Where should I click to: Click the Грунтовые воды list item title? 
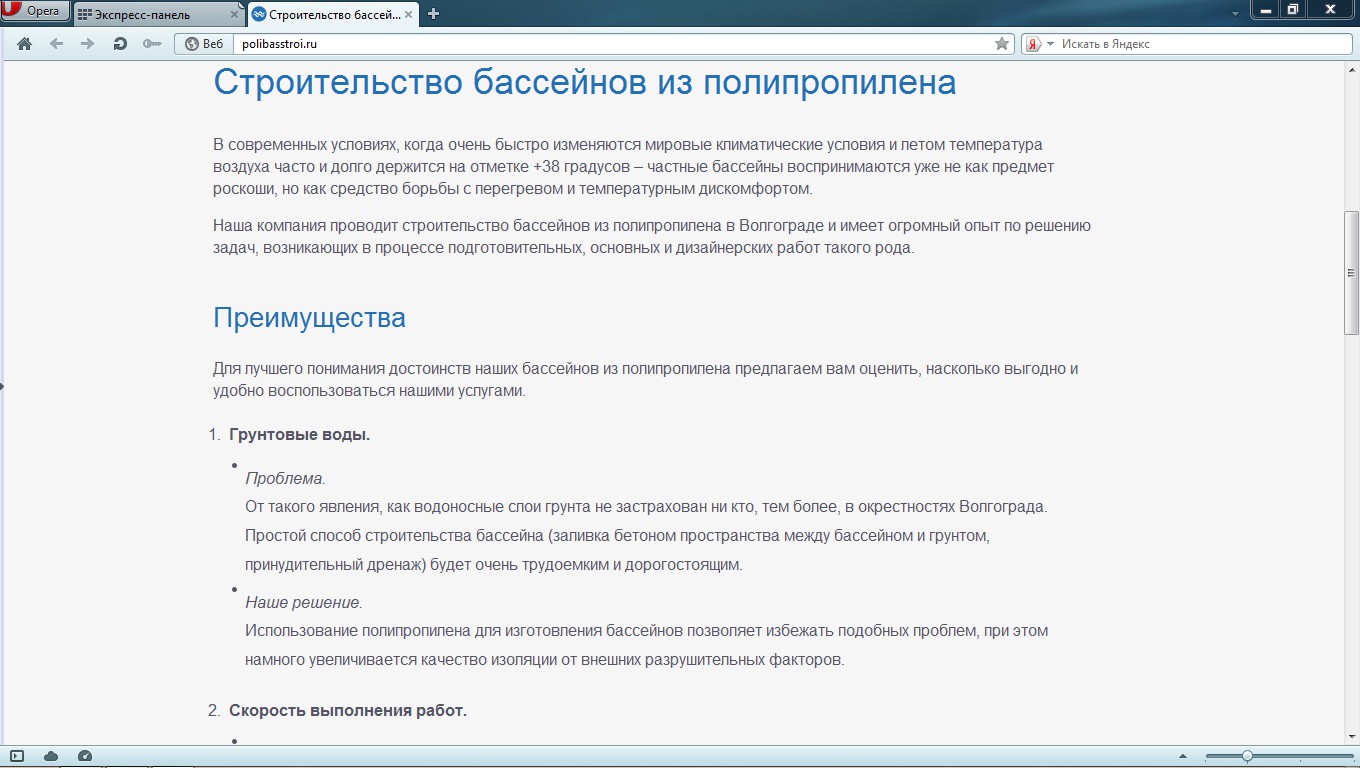300,435
